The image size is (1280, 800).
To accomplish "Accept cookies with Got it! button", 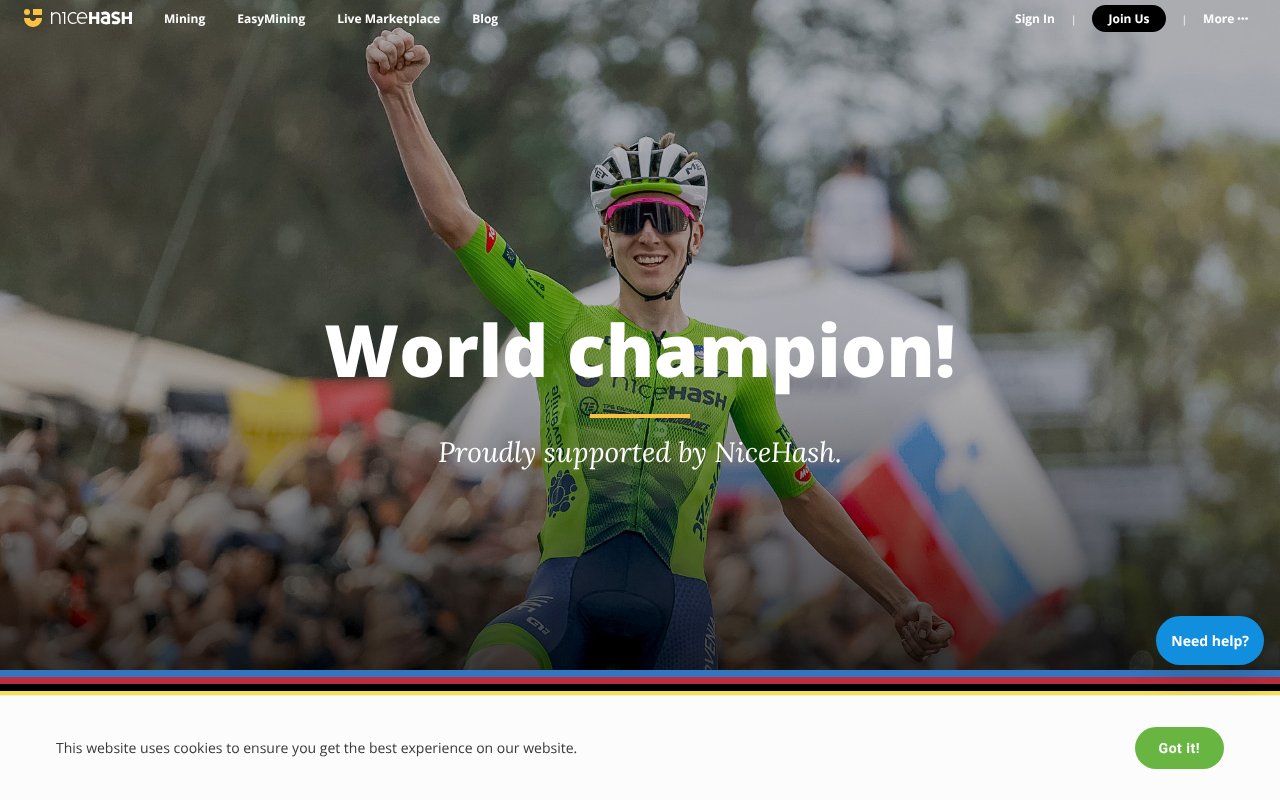I will [x=1179, y=748].
